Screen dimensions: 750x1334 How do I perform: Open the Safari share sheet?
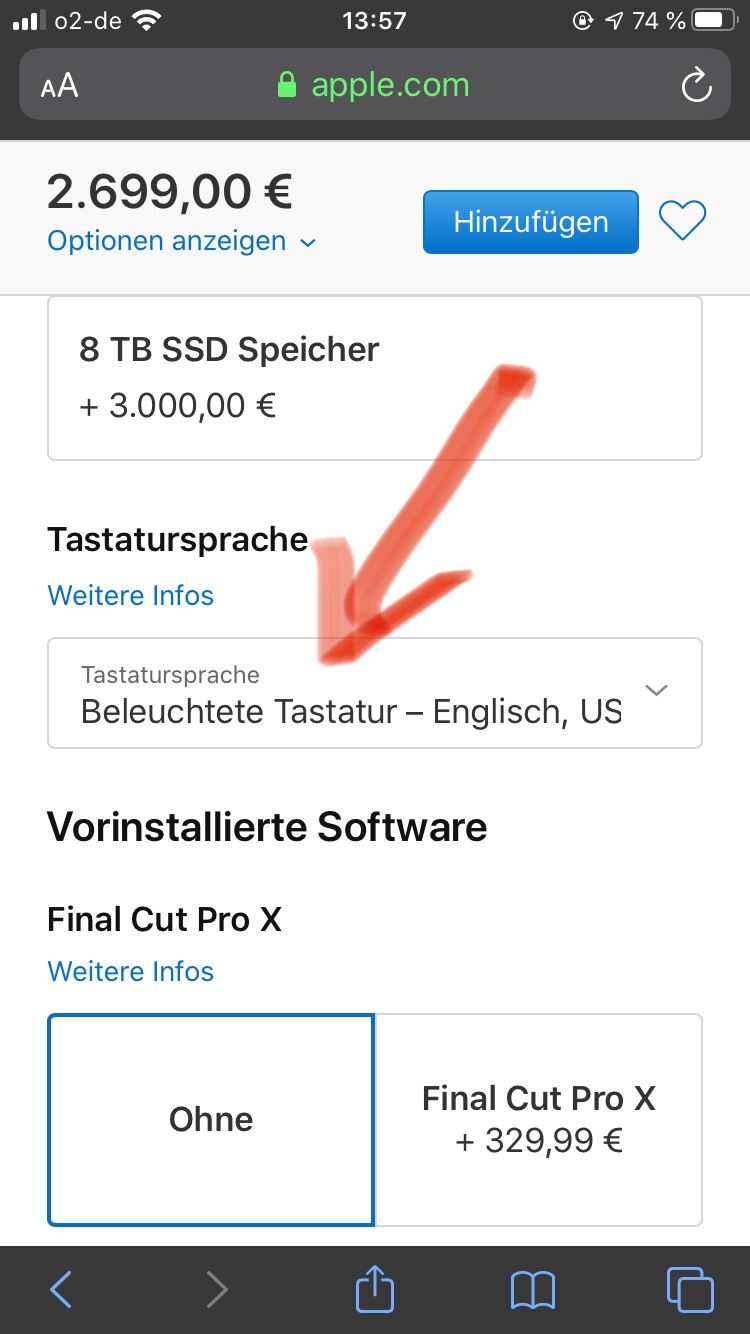(x=375, y=1287)
